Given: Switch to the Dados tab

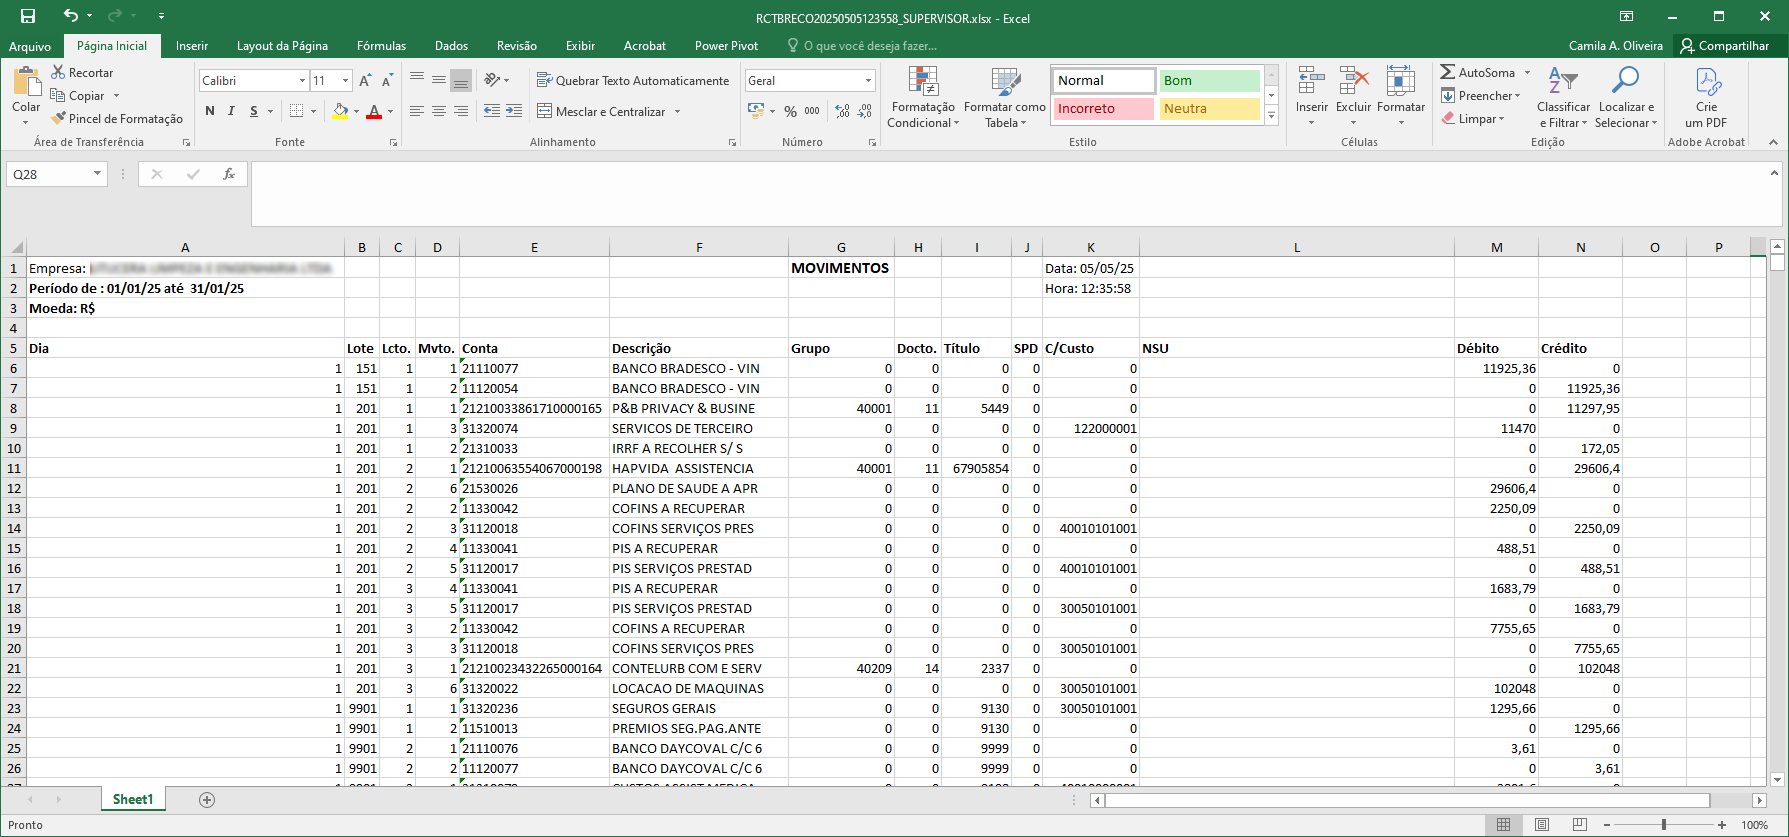Looking at the screenshot, I should 451,46.
